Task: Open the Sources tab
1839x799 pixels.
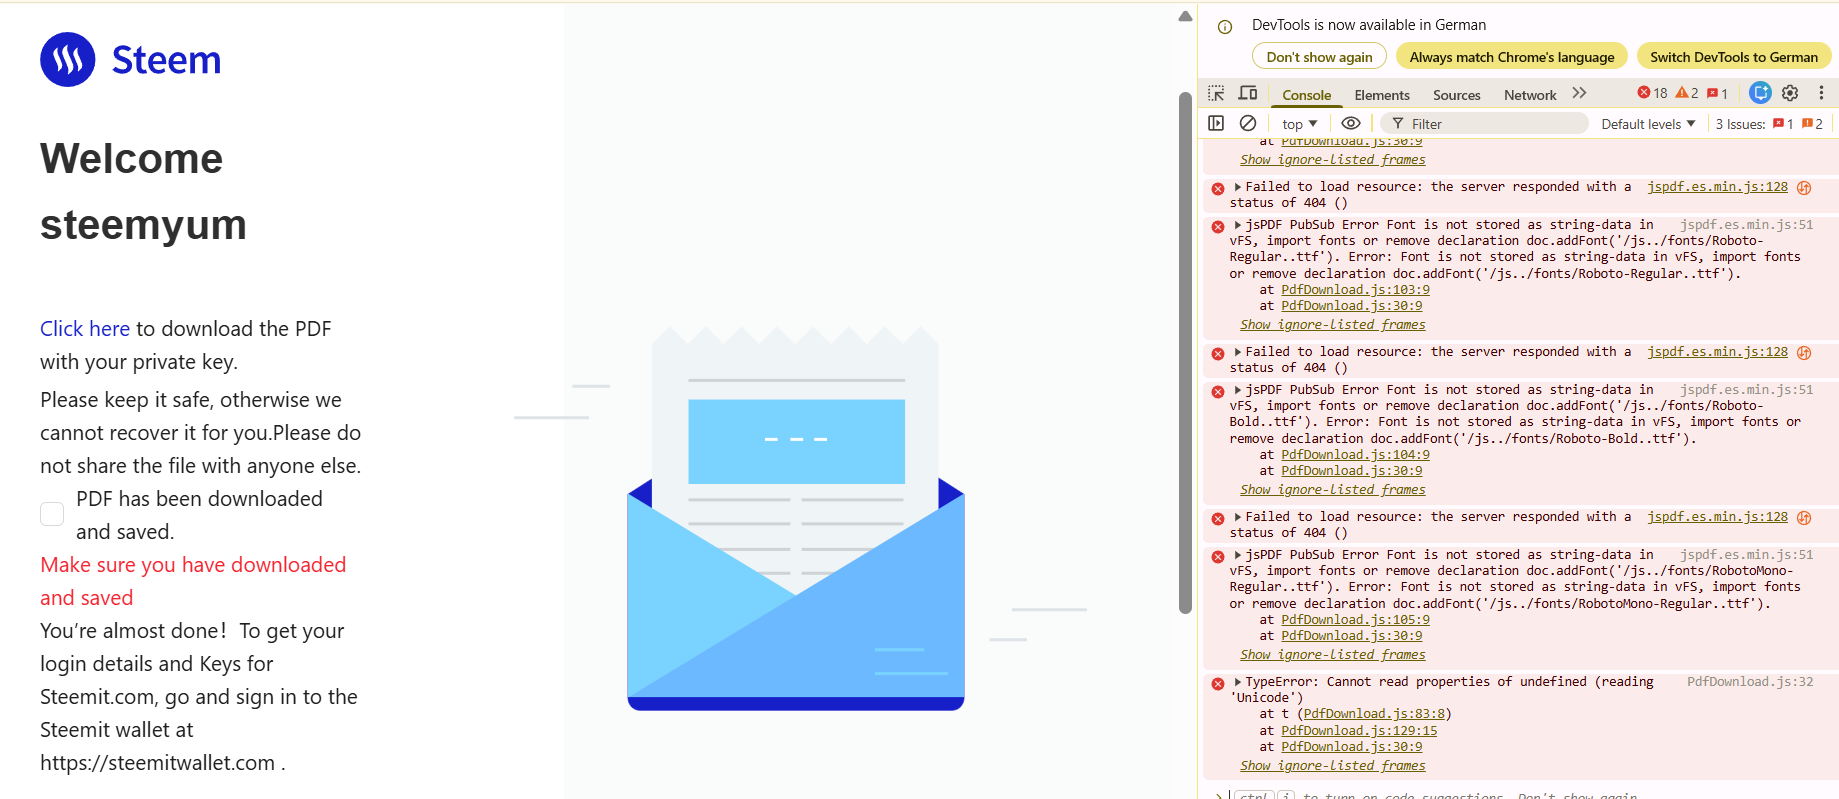Action: pos(1456,95)
